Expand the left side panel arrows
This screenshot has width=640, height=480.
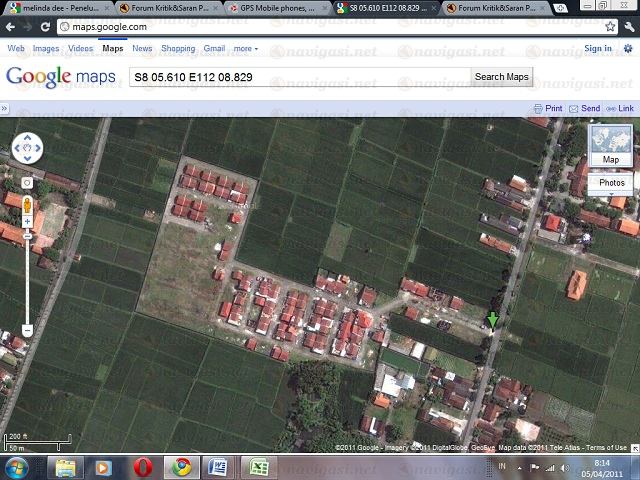tap(6, 108)
